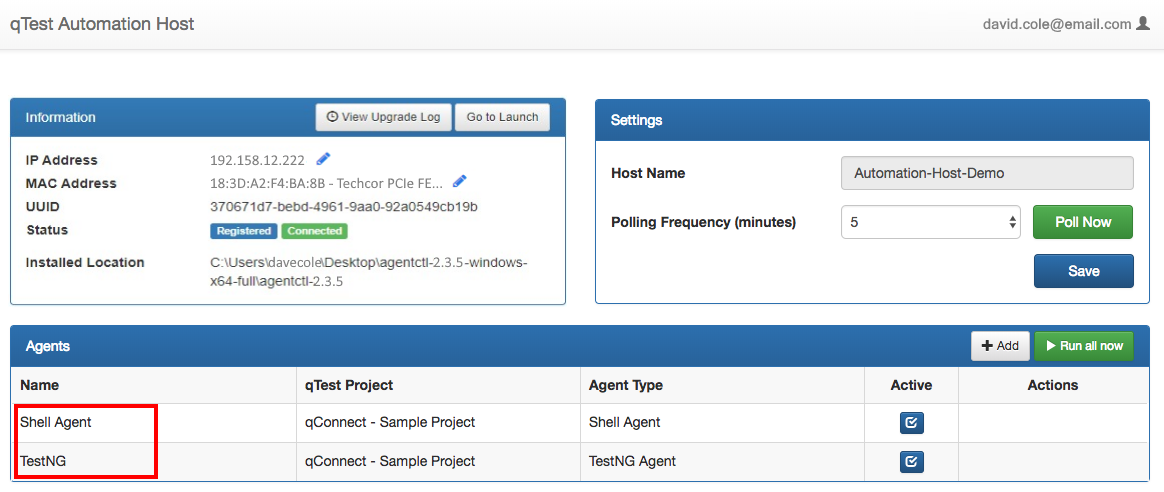This screenshot has width=1164, height=492.
Task: Click the Connected status badge
Action: click(x=314, y=231)
